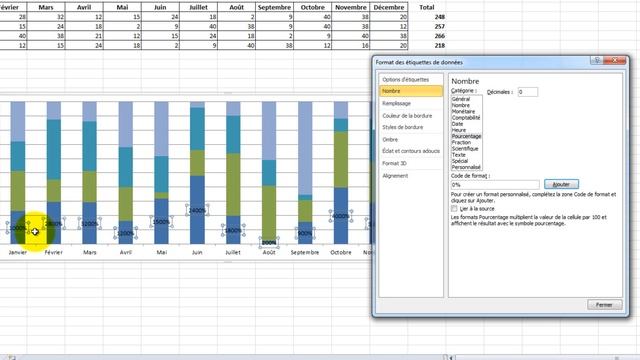Click the Ajouter button

[x=561, y=184]
